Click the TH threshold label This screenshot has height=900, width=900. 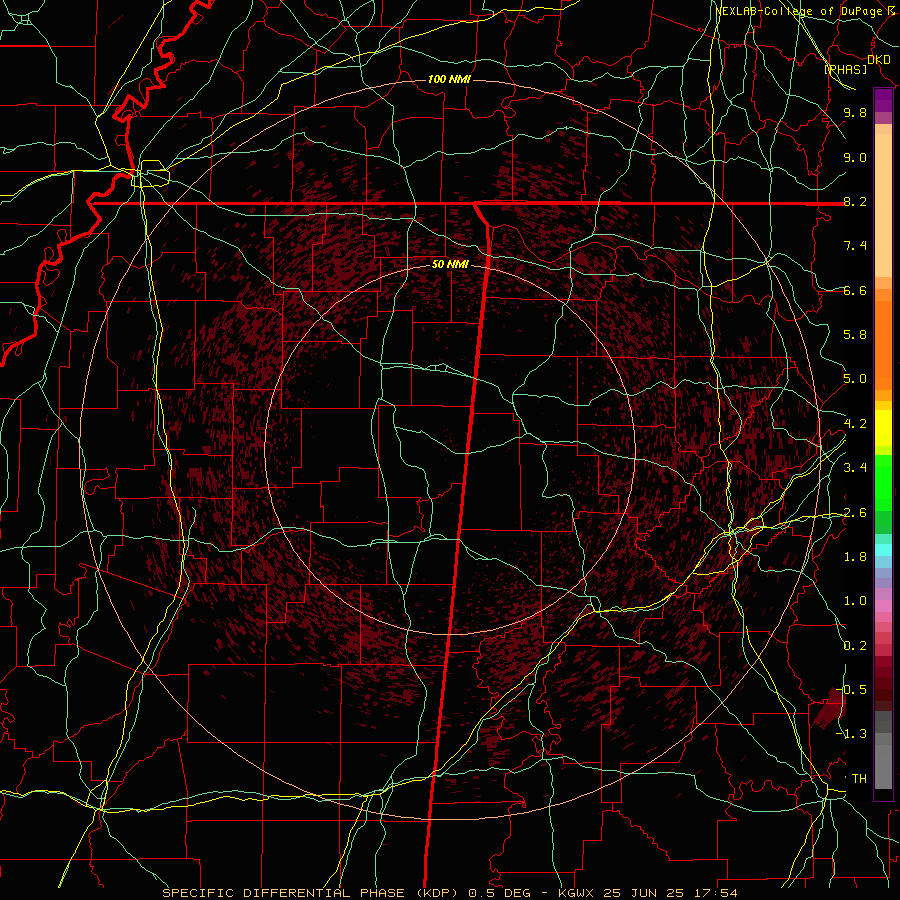(859, 778)
